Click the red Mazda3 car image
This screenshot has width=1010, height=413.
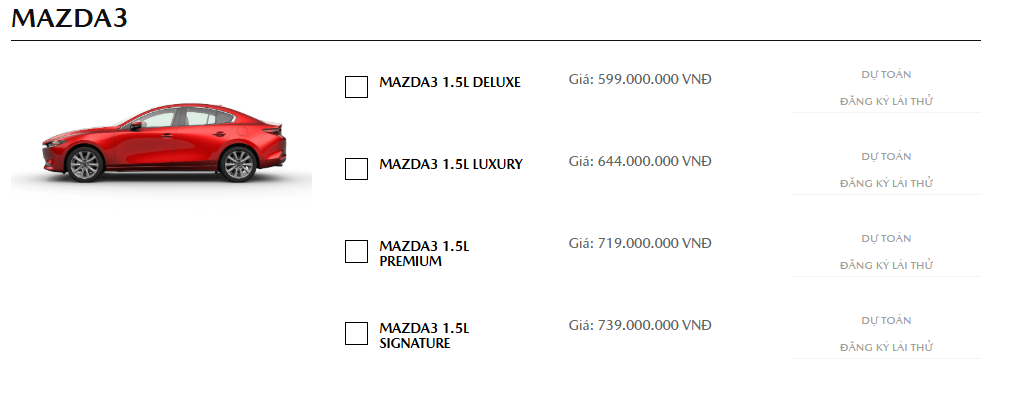162,143
